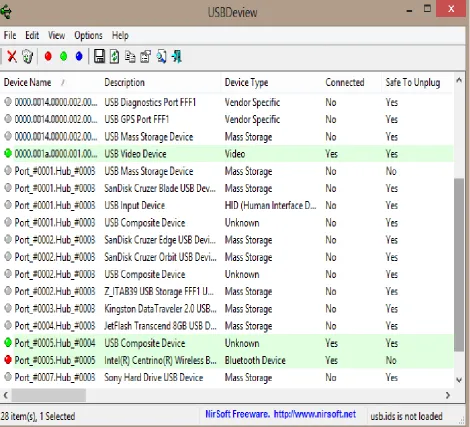Click the refresh toolbar icon
This screenshot has width=470, height=427.
click(x=114, y=56)
